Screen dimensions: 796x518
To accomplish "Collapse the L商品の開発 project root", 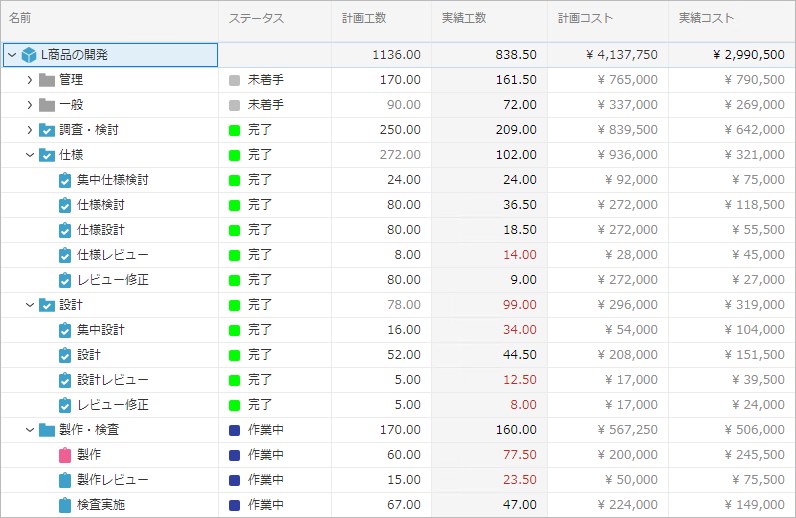I will click(x=12, y=55).
